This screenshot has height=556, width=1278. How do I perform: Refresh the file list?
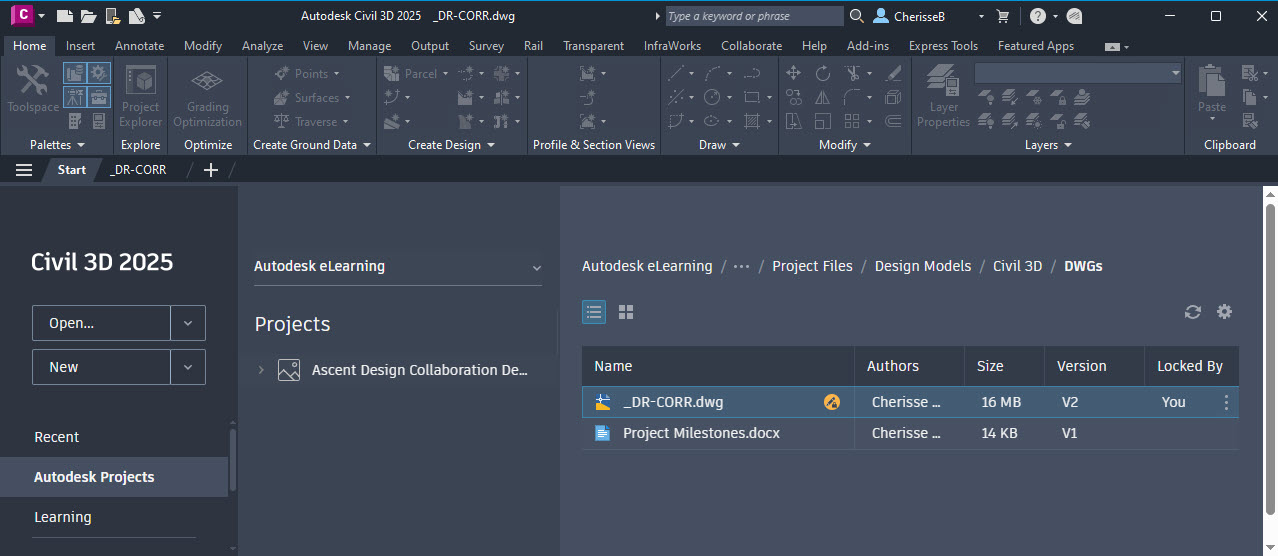point(1192,312)
